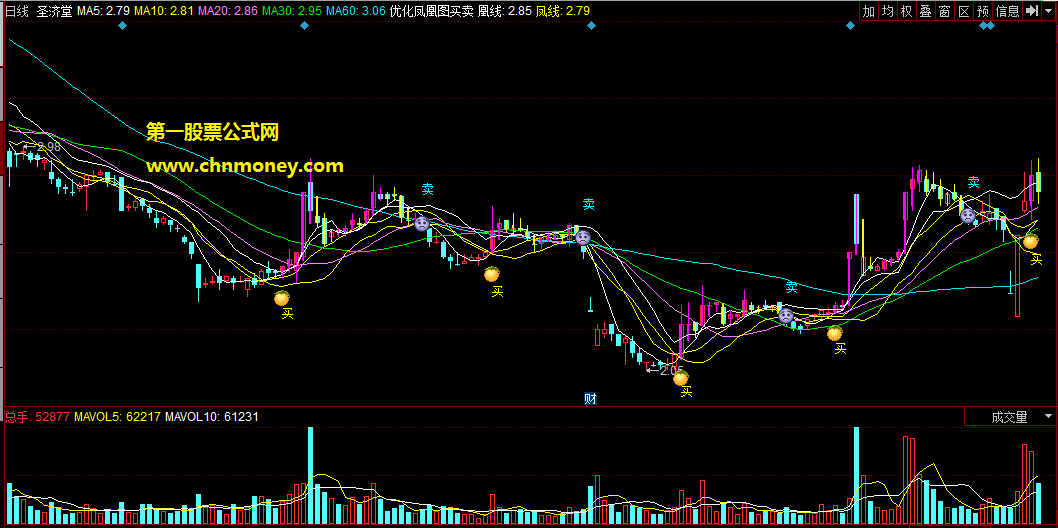
Task: Click the fourth peach buy signal icon
Action: click(x=835, y=332)
